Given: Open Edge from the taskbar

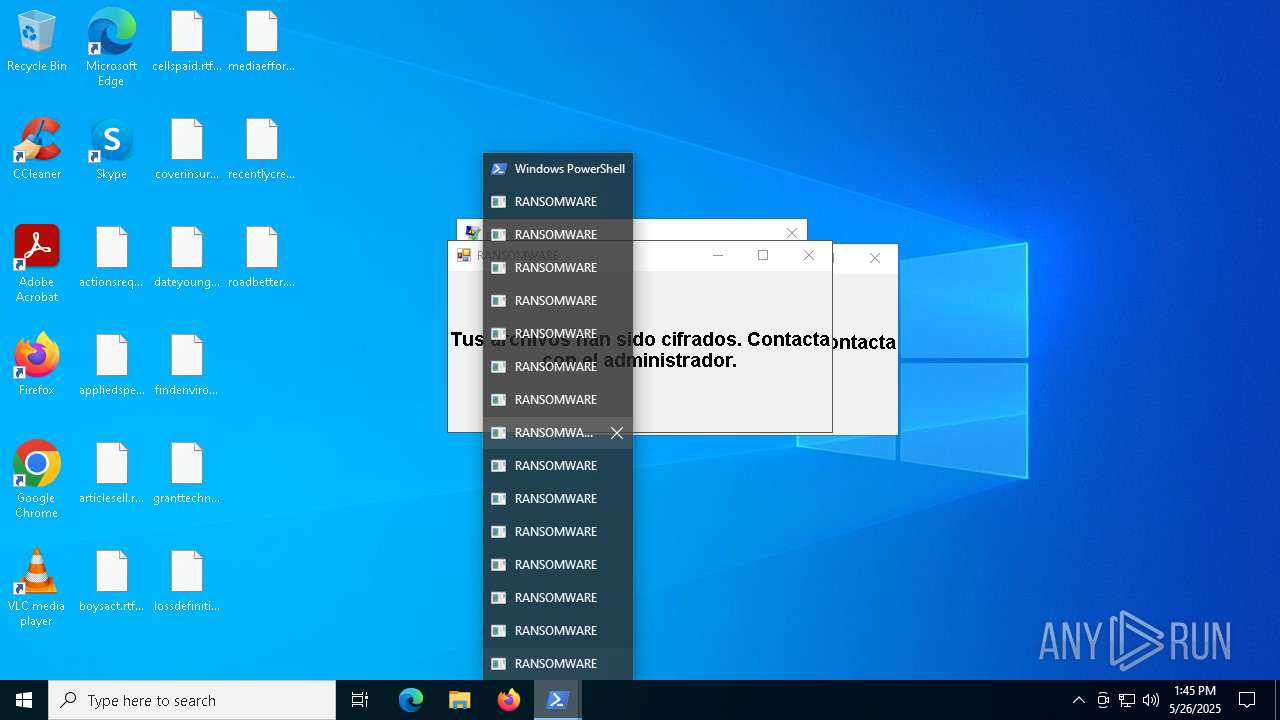Looking at the screenshot, I should (x=411, y=700).
